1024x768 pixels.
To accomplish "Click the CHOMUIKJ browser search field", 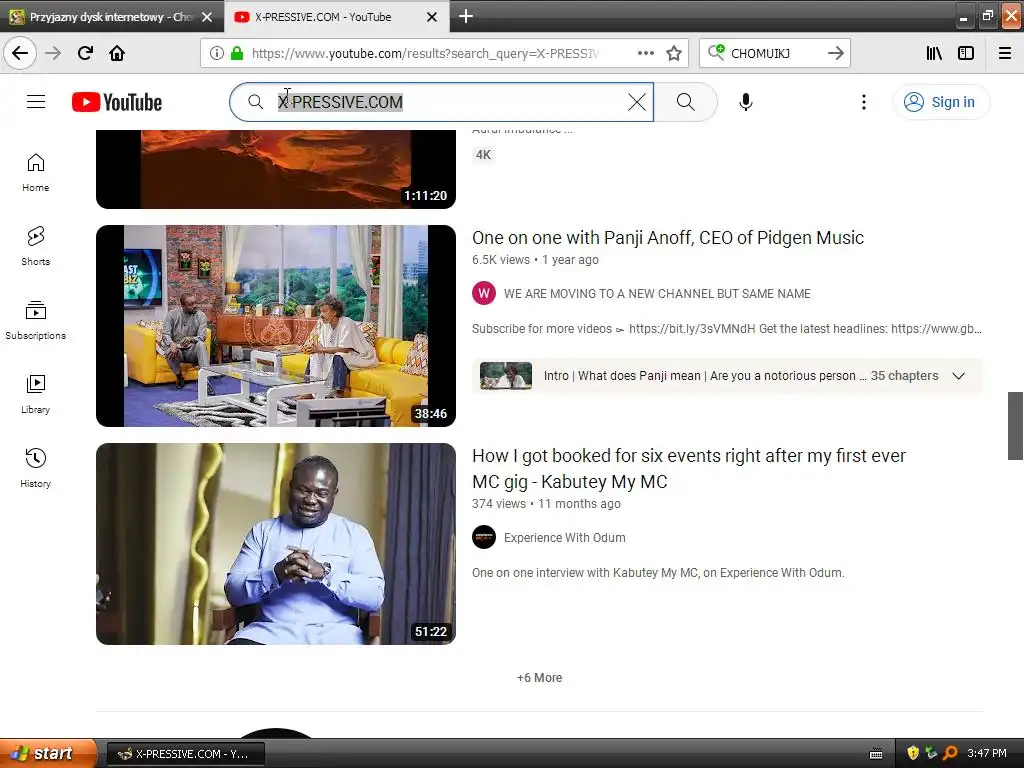I will [x=774, y=54].
